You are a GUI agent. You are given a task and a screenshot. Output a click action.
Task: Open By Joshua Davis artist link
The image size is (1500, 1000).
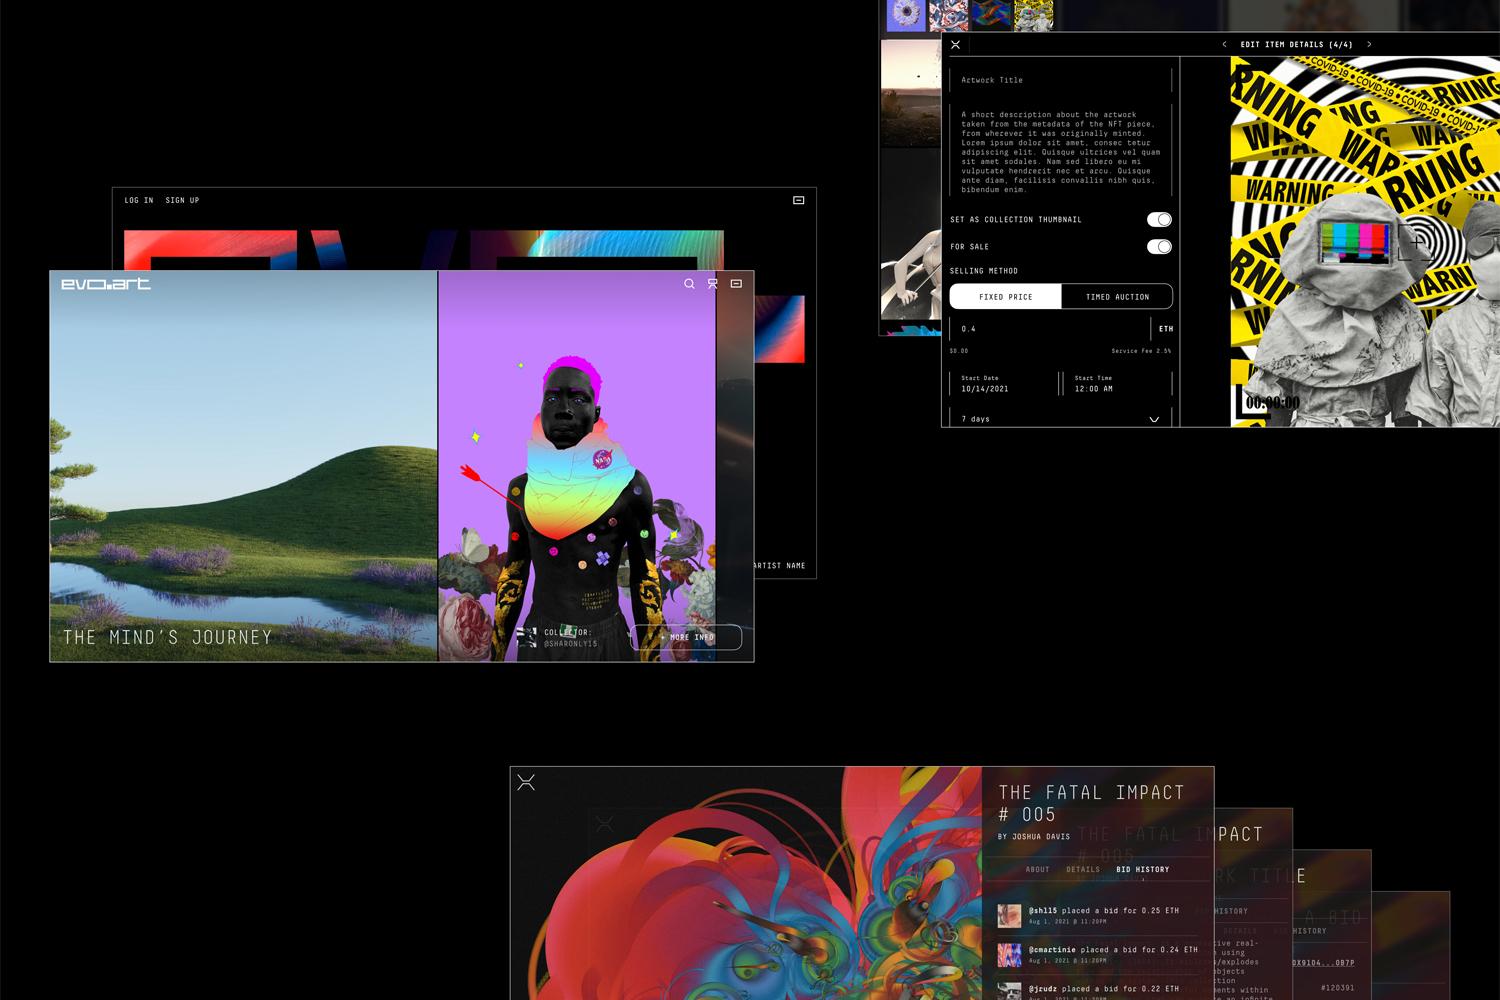point(1034,837)
